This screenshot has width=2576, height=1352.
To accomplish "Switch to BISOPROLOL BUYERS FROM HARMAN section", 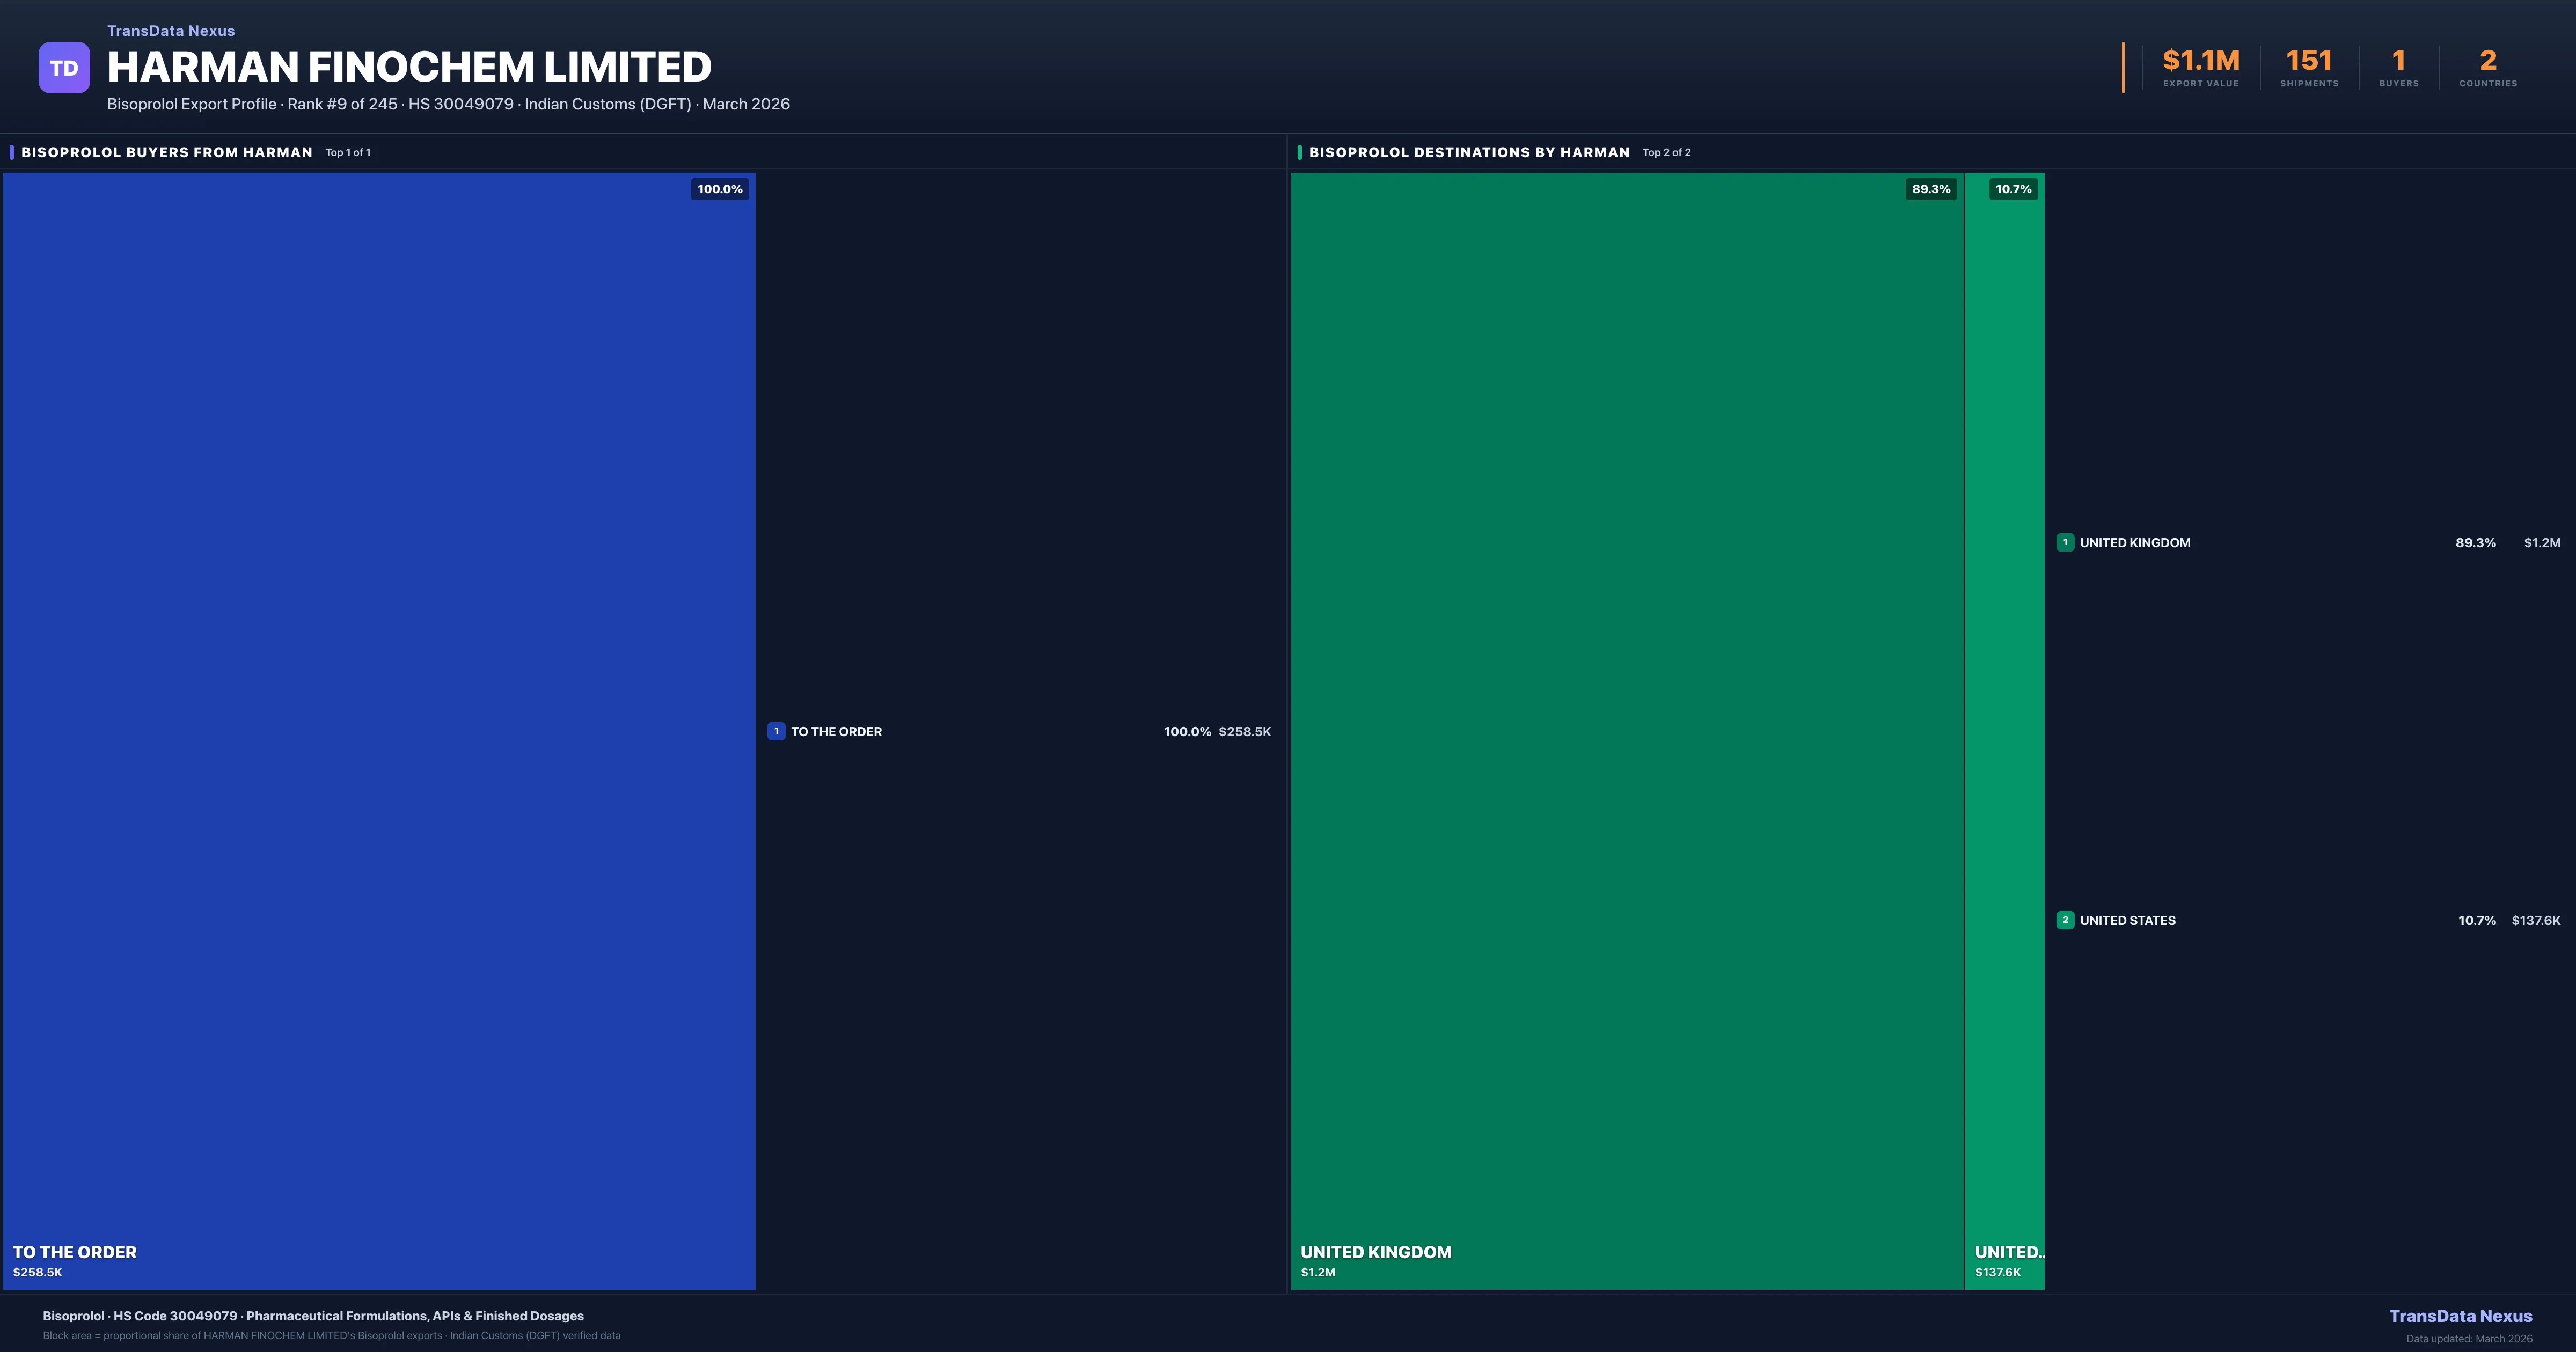I will (x=167, y=152).
